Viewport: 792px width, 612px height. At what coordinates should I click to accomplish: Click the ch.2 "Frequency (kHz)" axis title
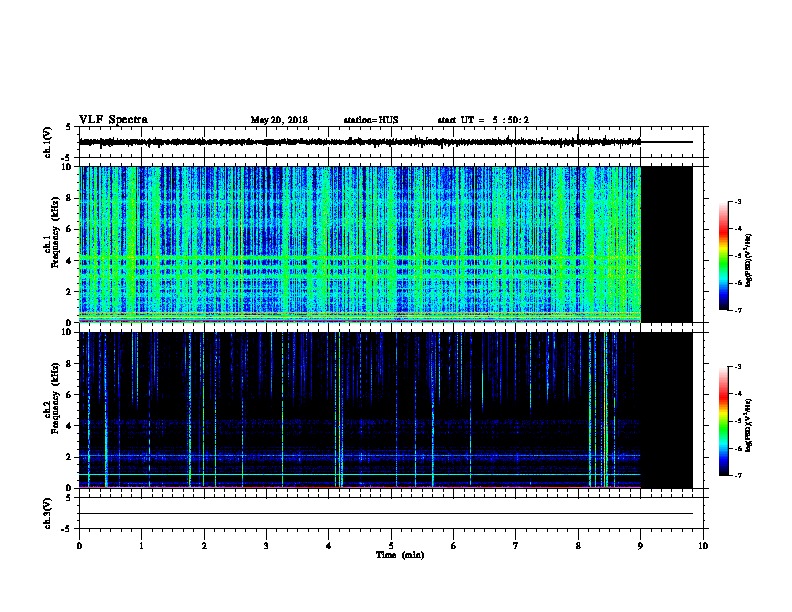55,398
